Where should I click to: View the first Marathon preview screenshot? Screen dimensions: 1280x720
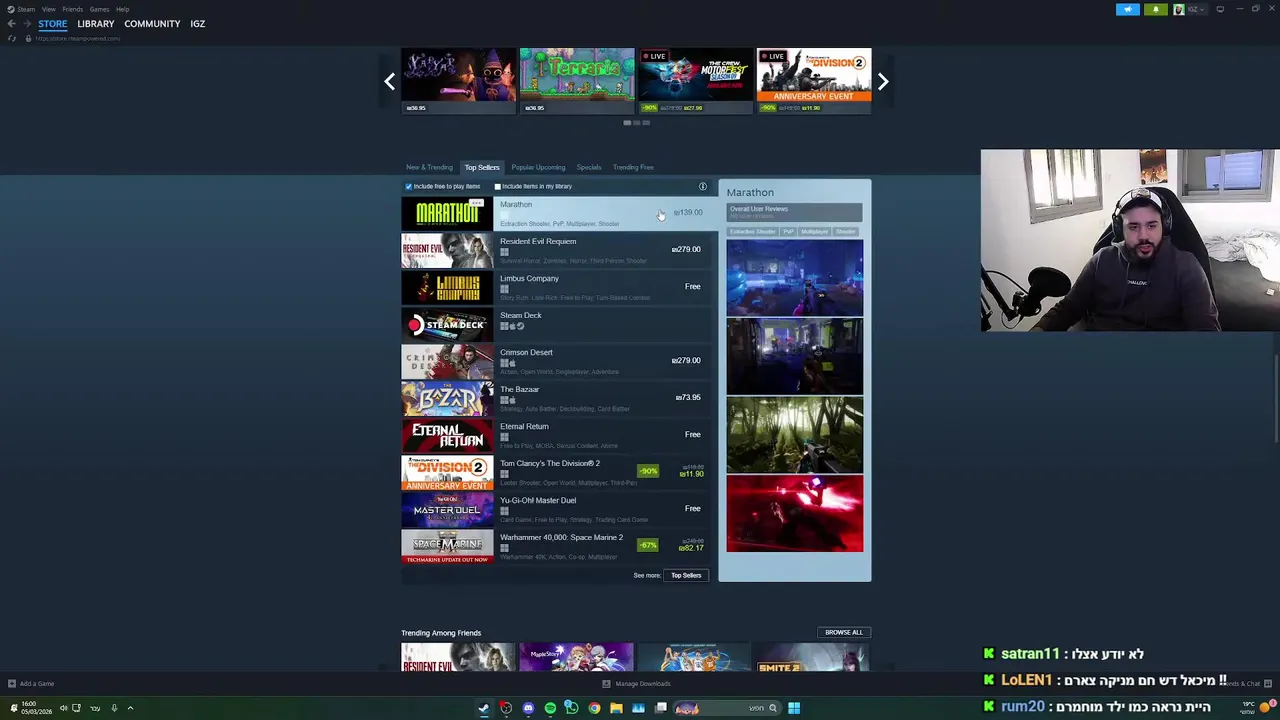click(795, 277)
